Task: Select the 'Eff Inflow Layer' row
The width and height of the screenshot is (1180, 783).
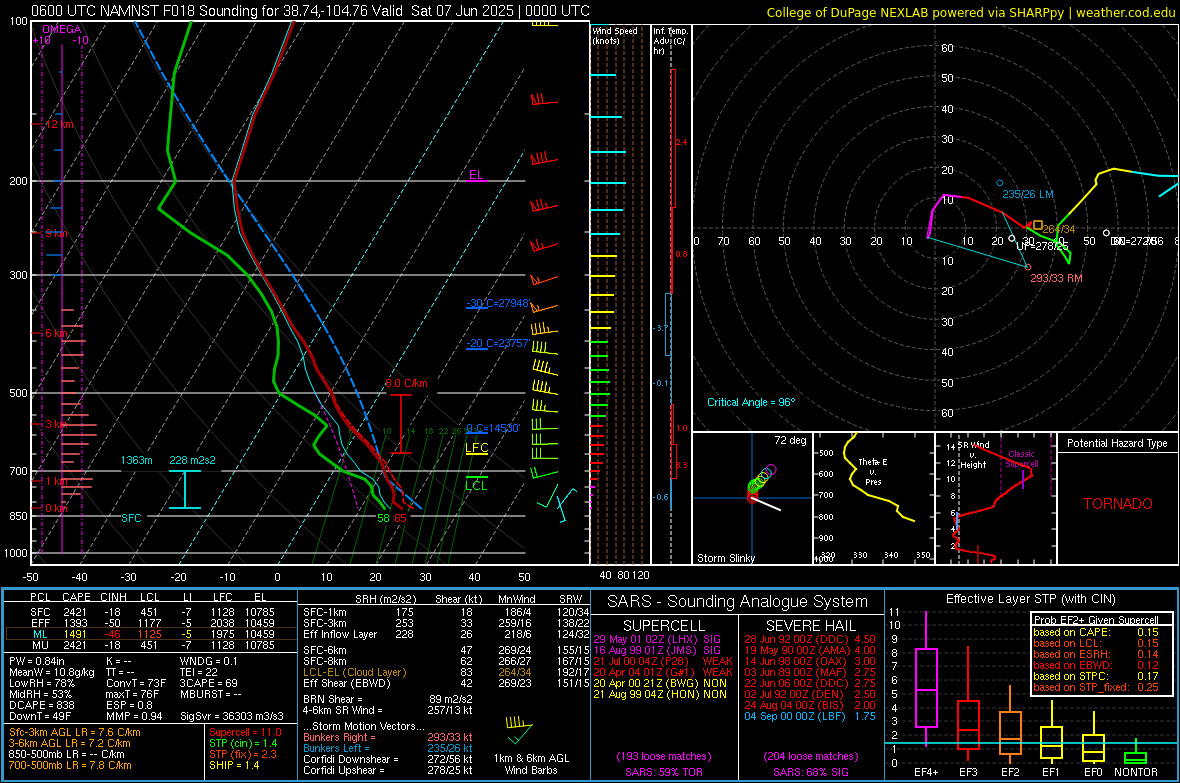Action: pos(446,634)
